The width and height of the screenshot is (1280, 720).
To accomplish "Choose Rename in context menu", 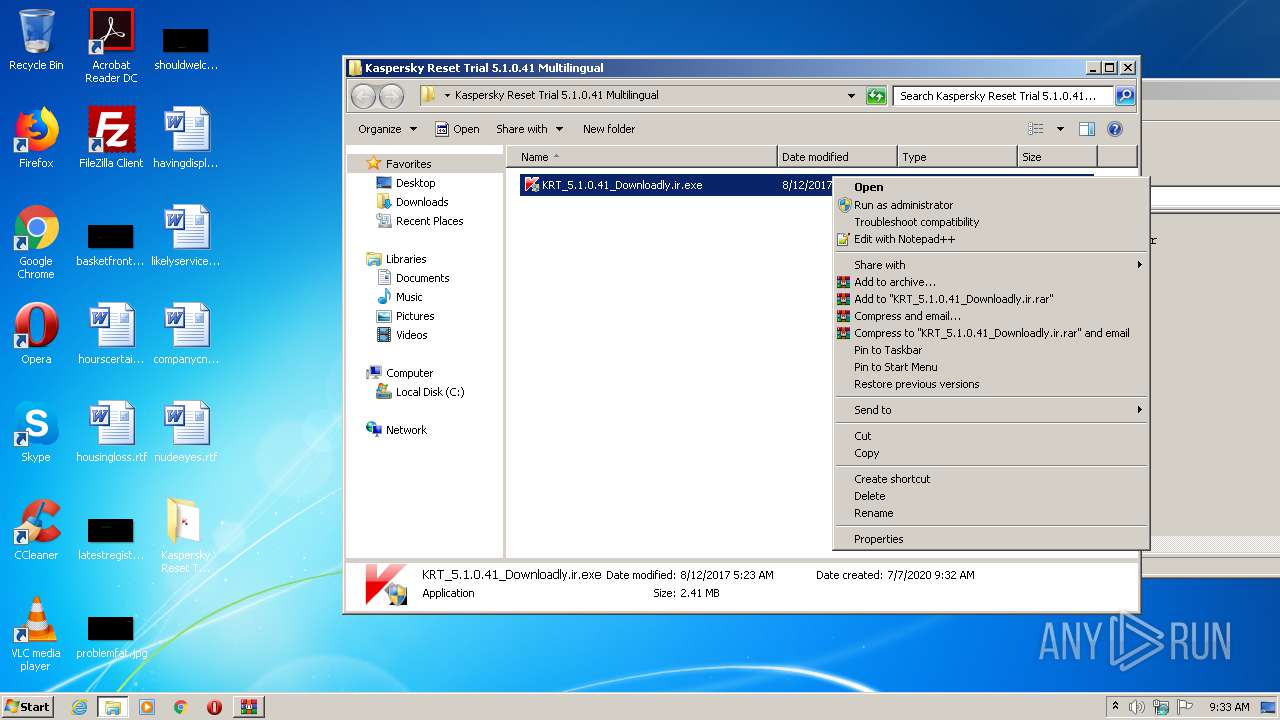I will [x=990, y=513].
